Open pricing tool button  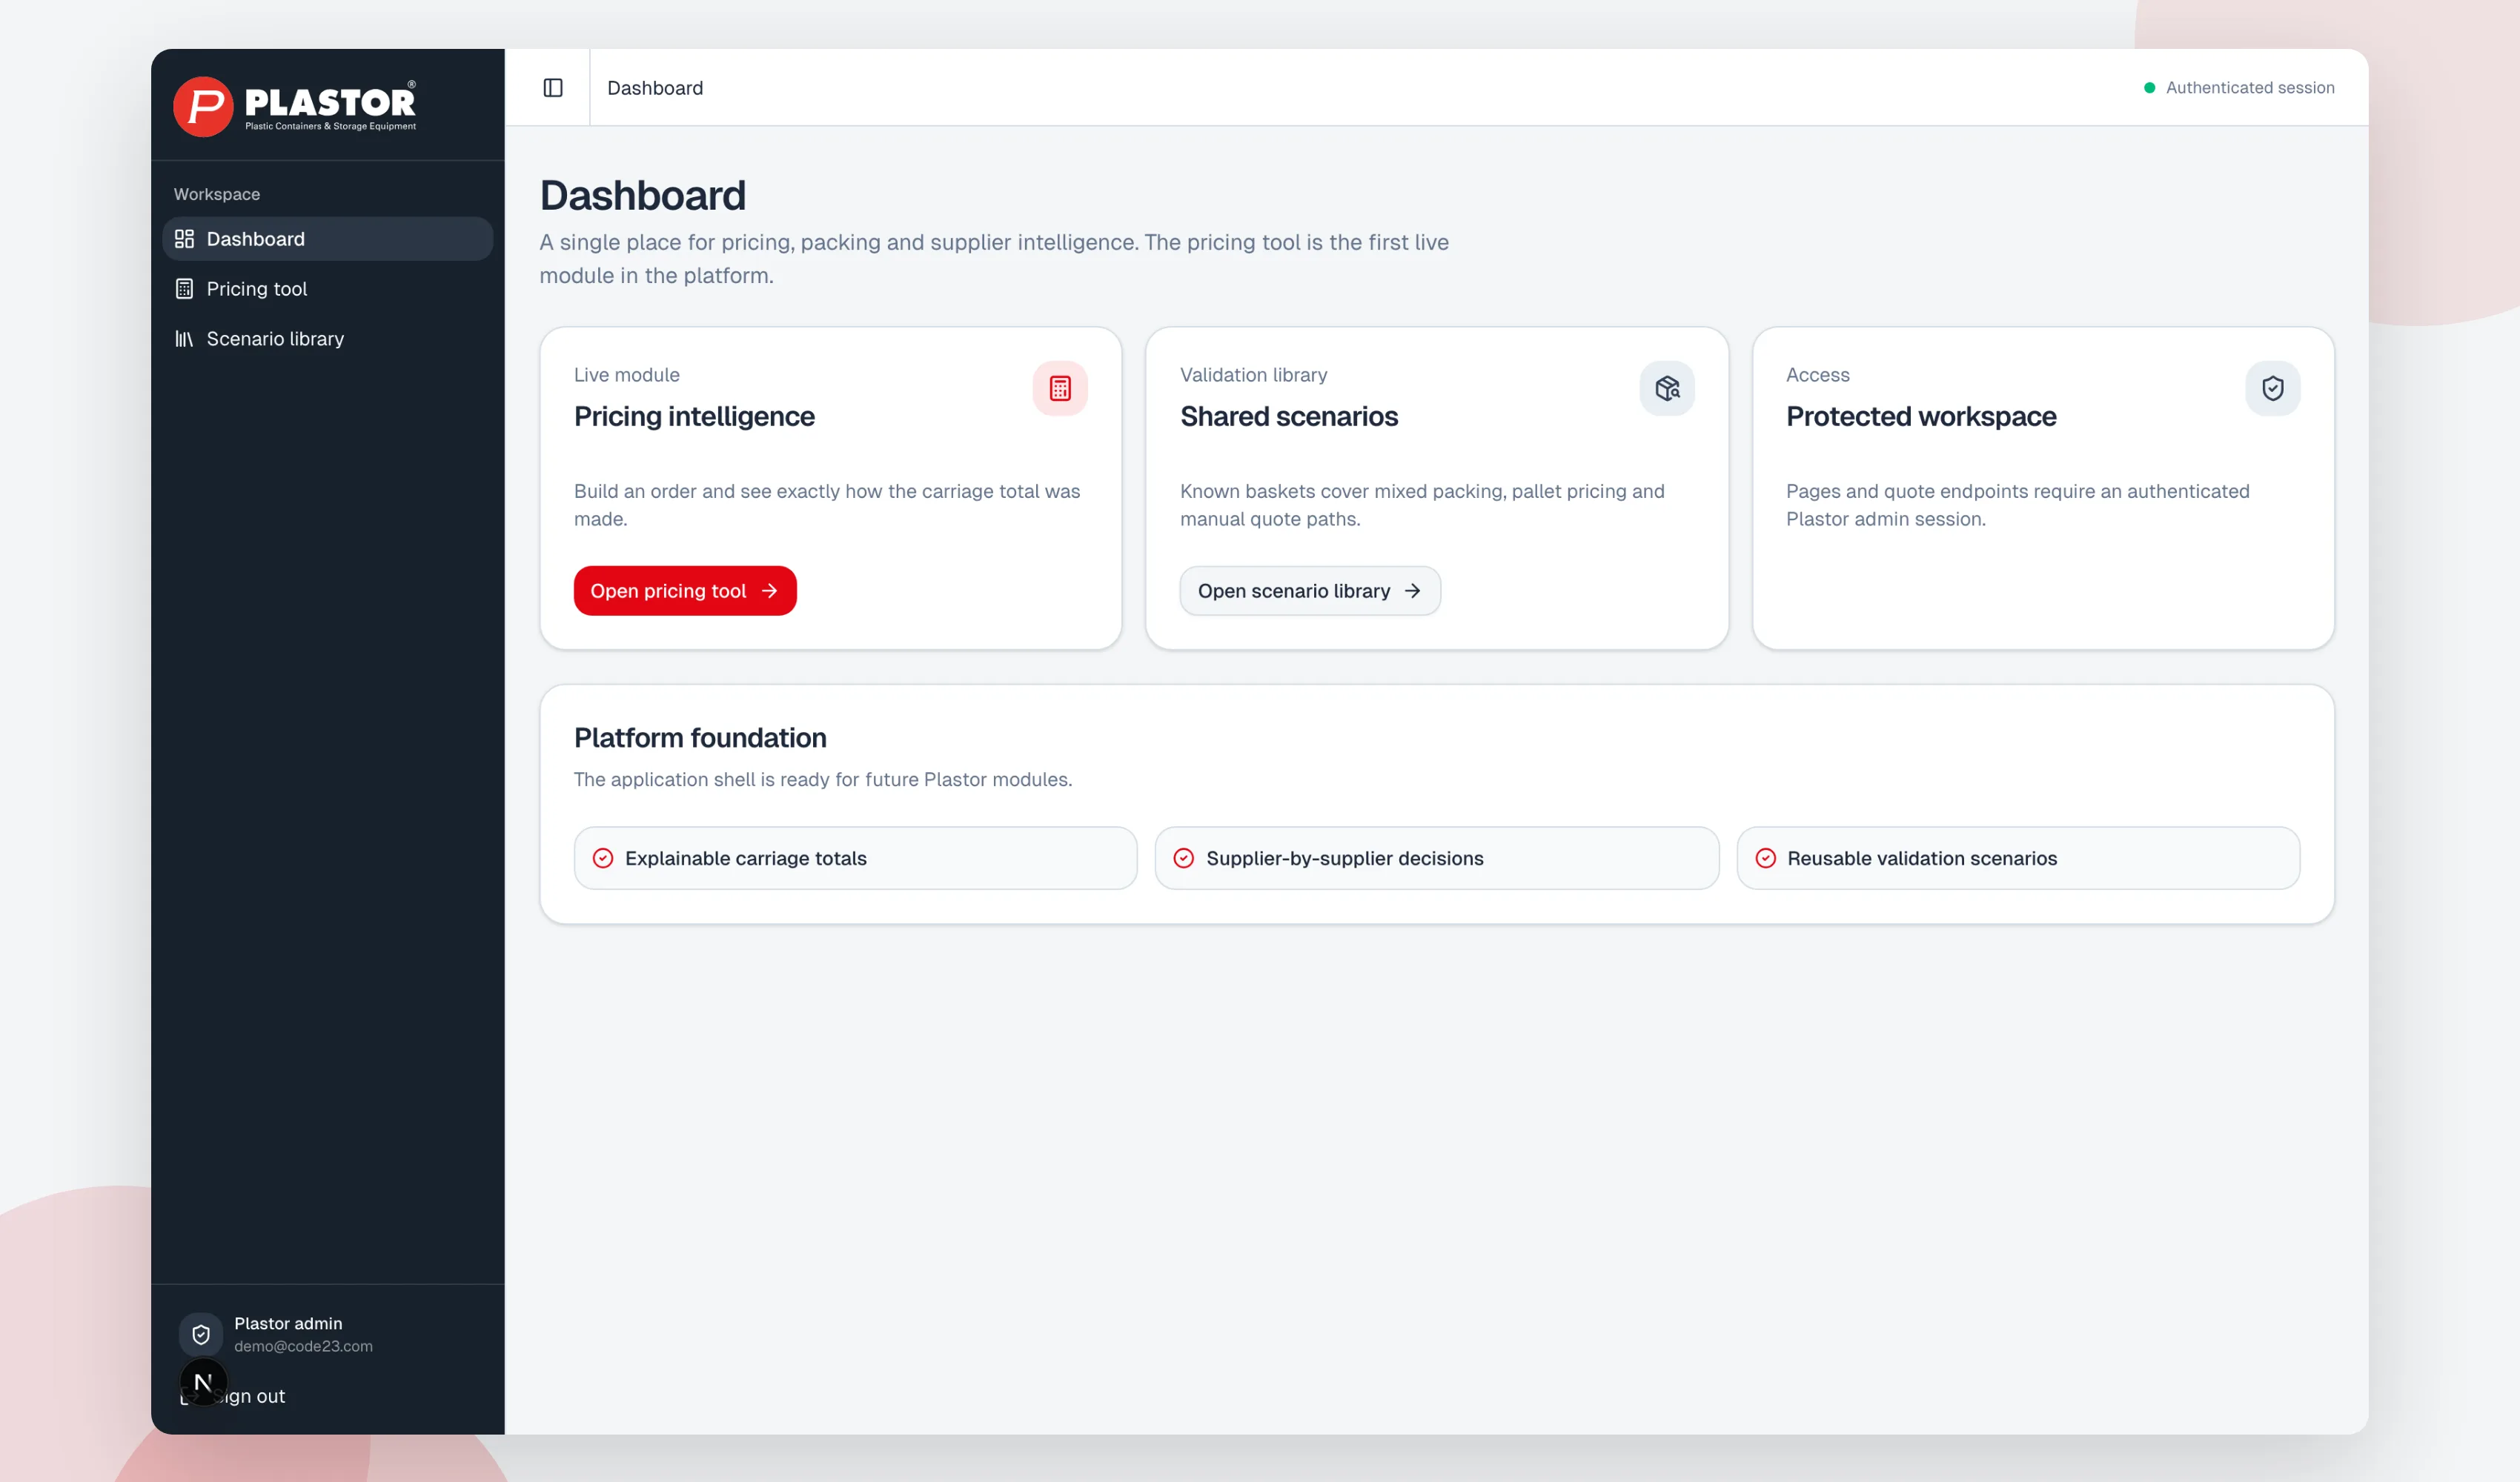(685, 591)
